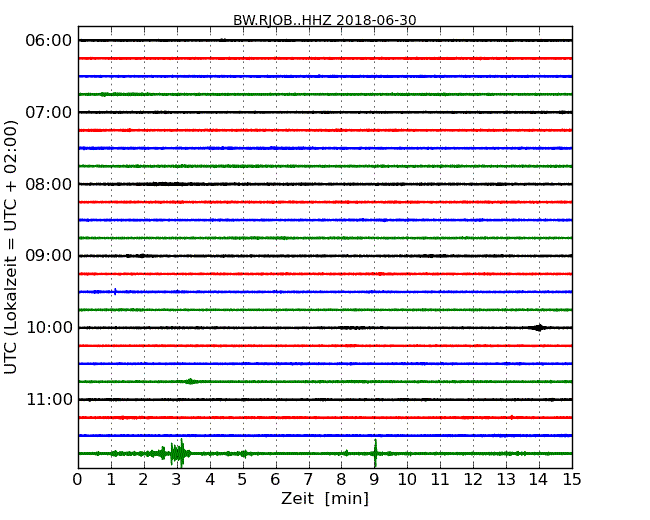This screenshot has height=520, width=650.
Task: Select the 08:00 time label
Action: pos(49,184)
